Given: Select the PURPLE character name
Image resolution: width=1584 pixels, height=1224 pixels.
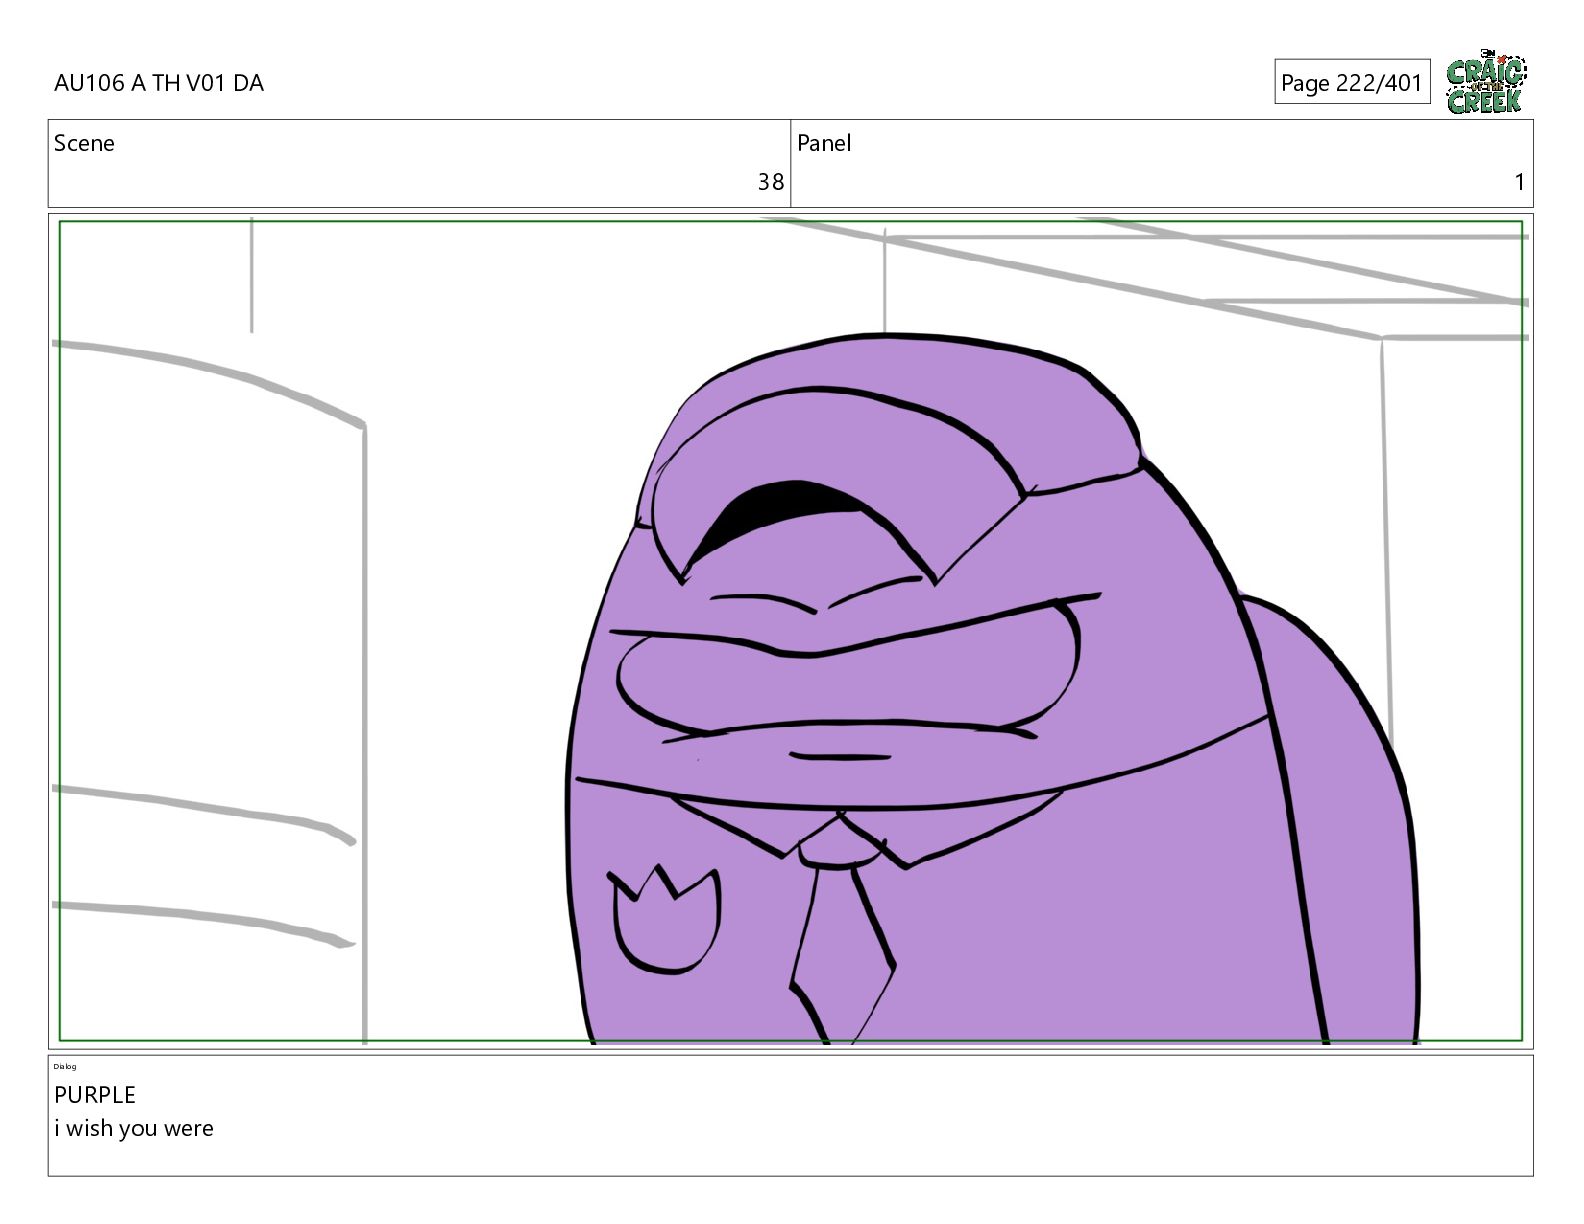Looking at the screenshot, I should pyautogui.click(x=95, y=1095).
